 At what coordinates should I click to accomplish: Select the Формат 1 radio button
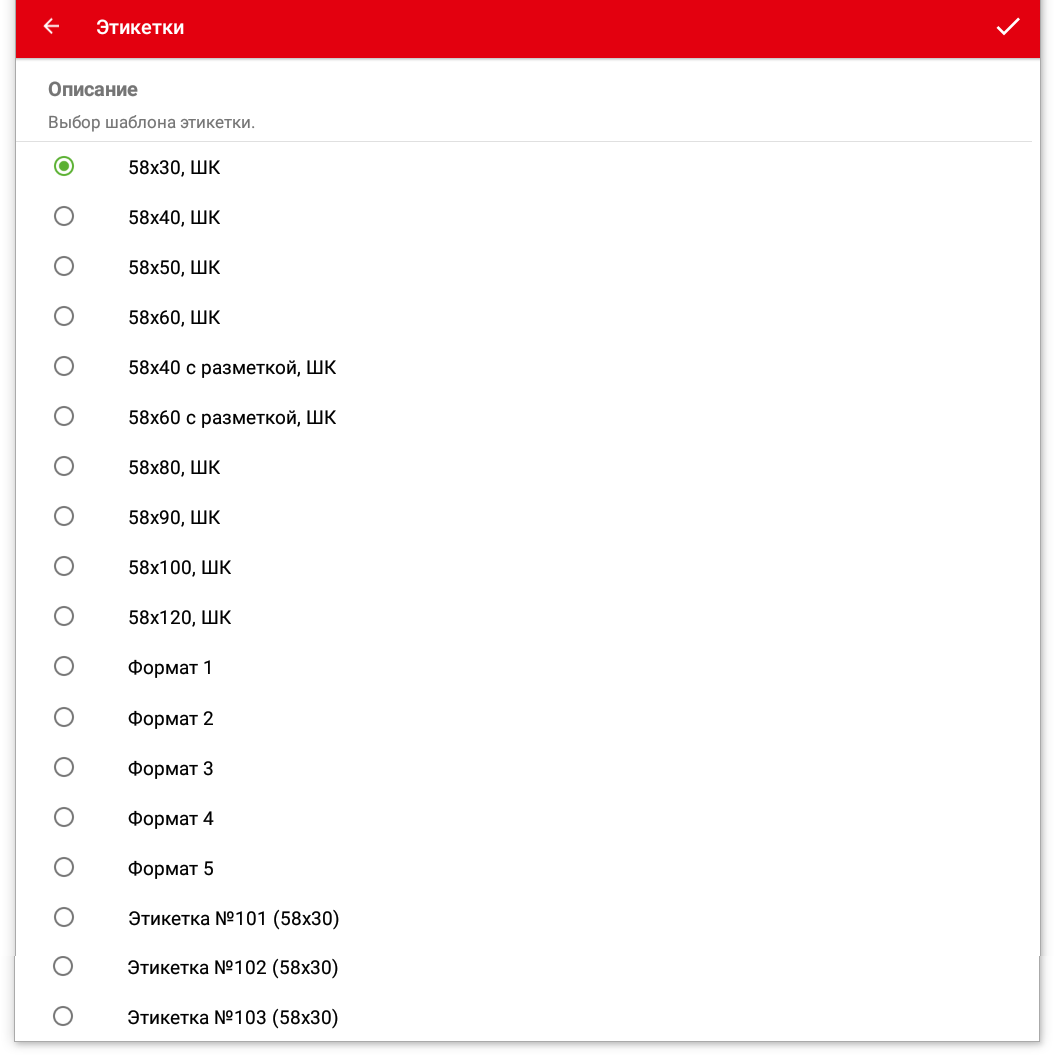(x=64, y=667)
